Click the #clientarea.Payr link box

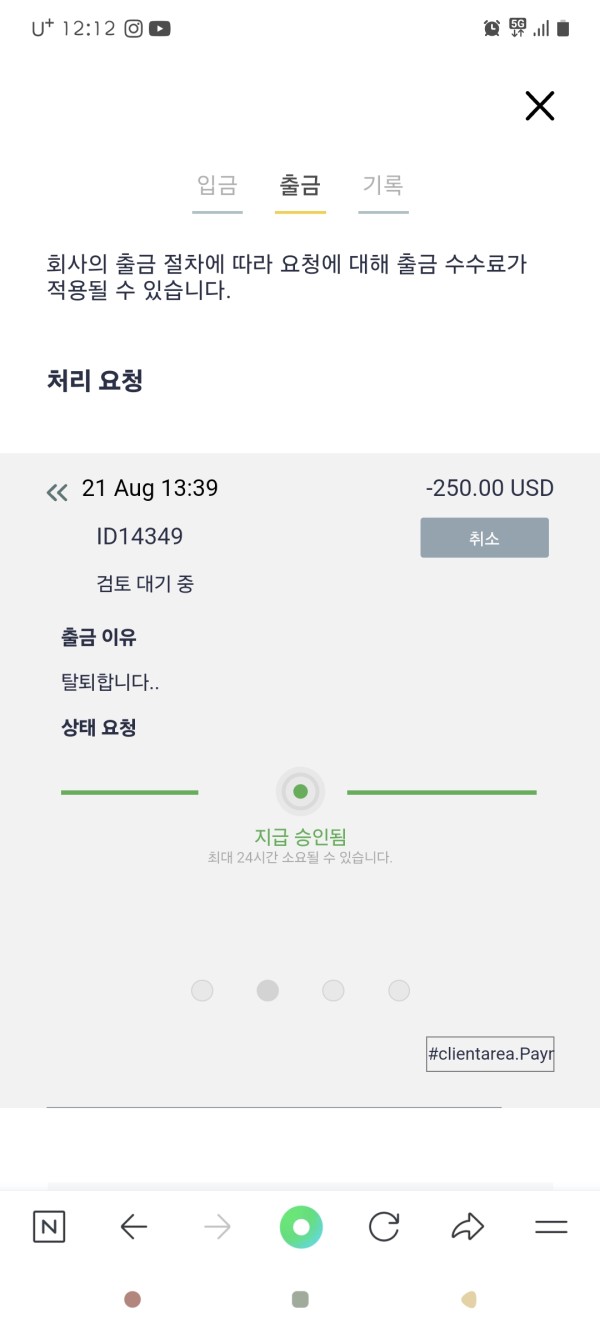coord(490,1054)
